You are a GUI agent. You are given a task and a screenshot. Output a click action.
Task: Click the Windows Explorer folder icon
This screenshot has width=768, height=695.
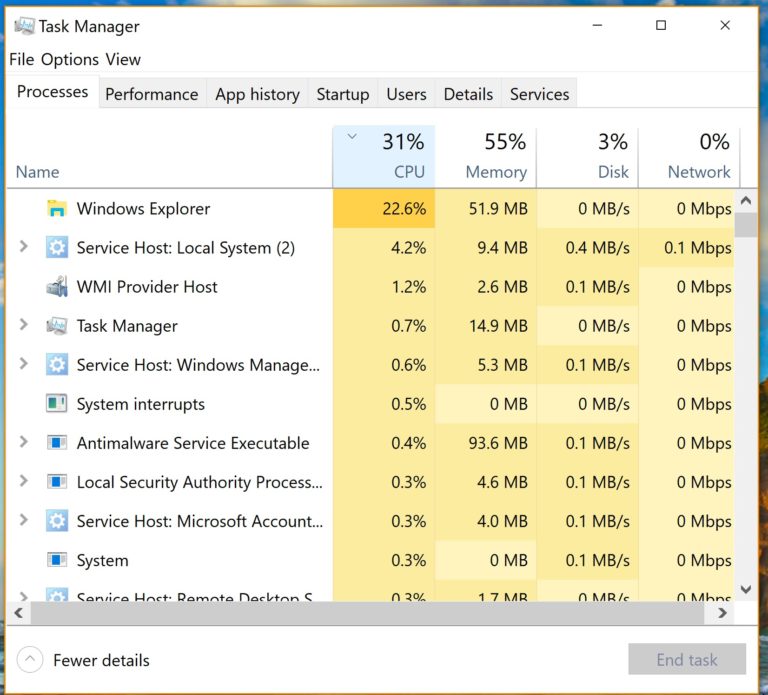point(57,209)
